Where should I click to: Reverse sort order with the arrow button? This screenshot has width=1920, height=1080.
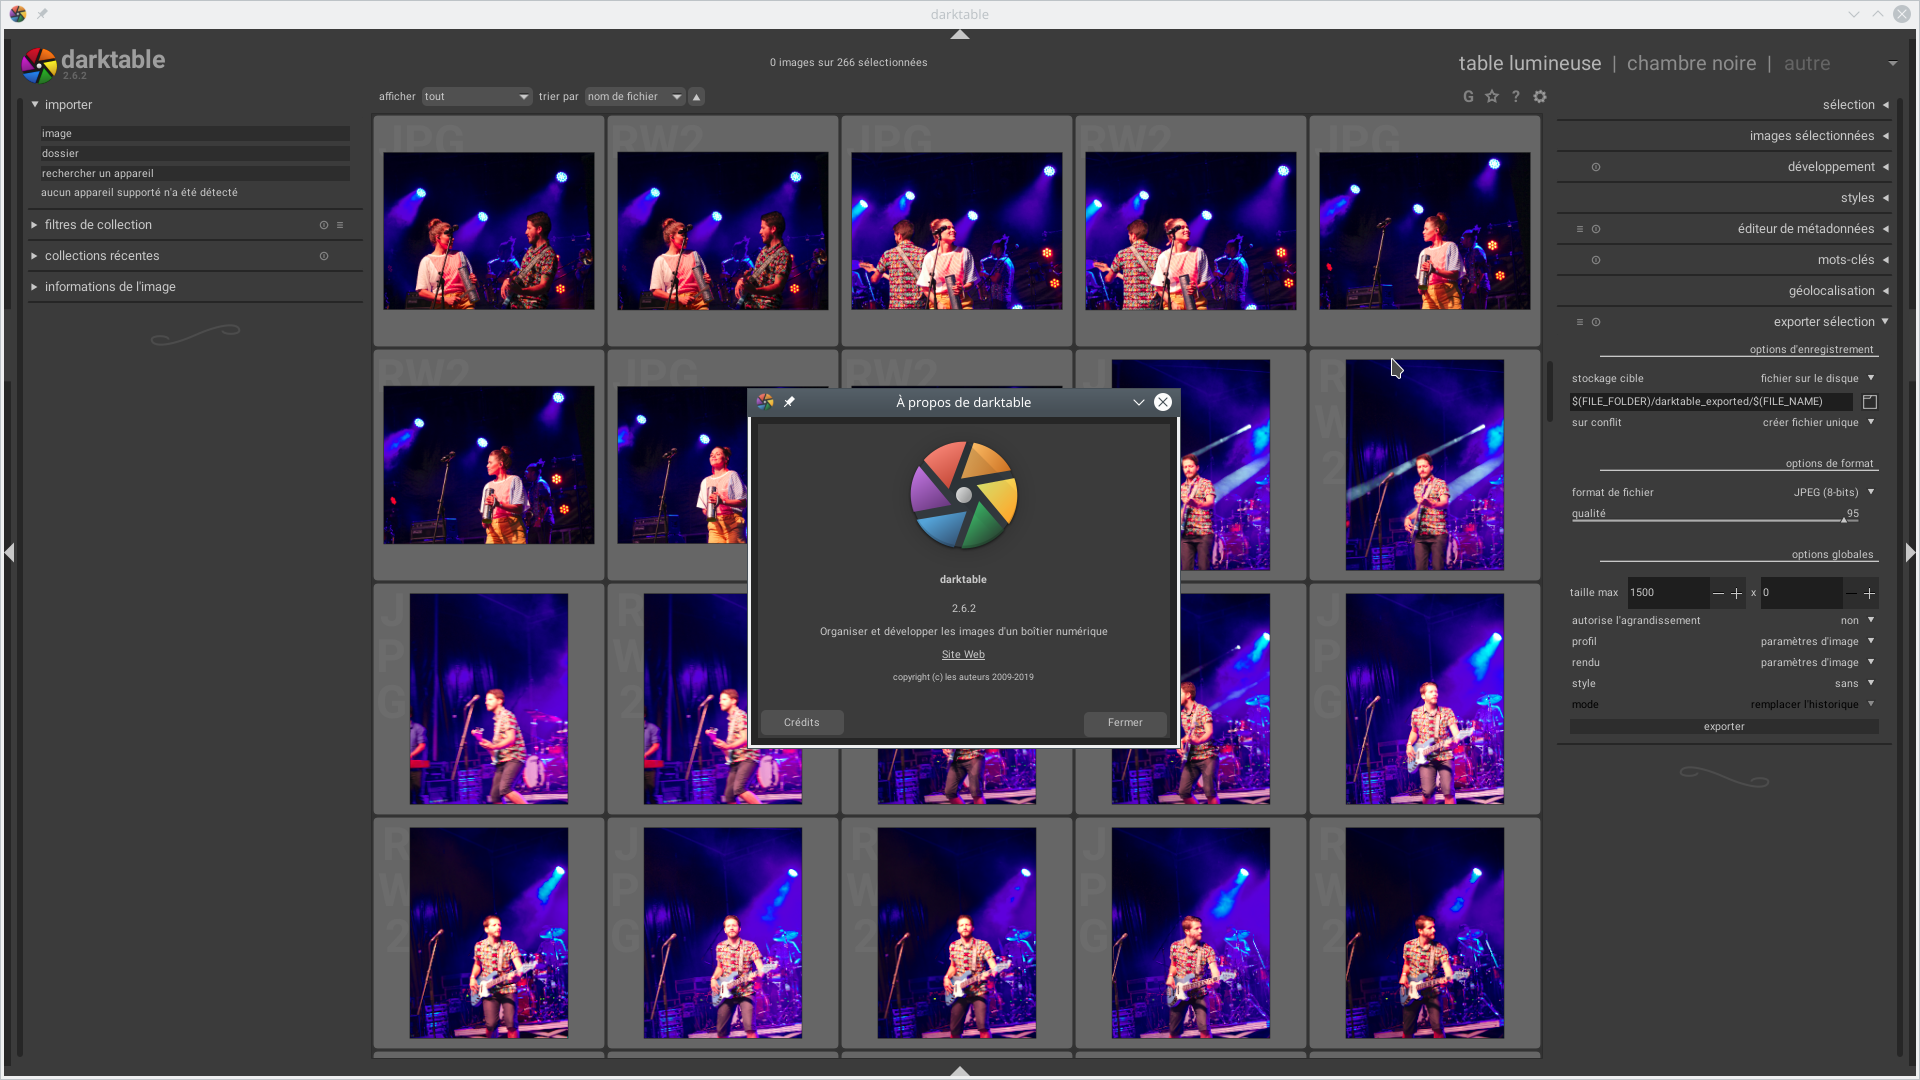697,97
